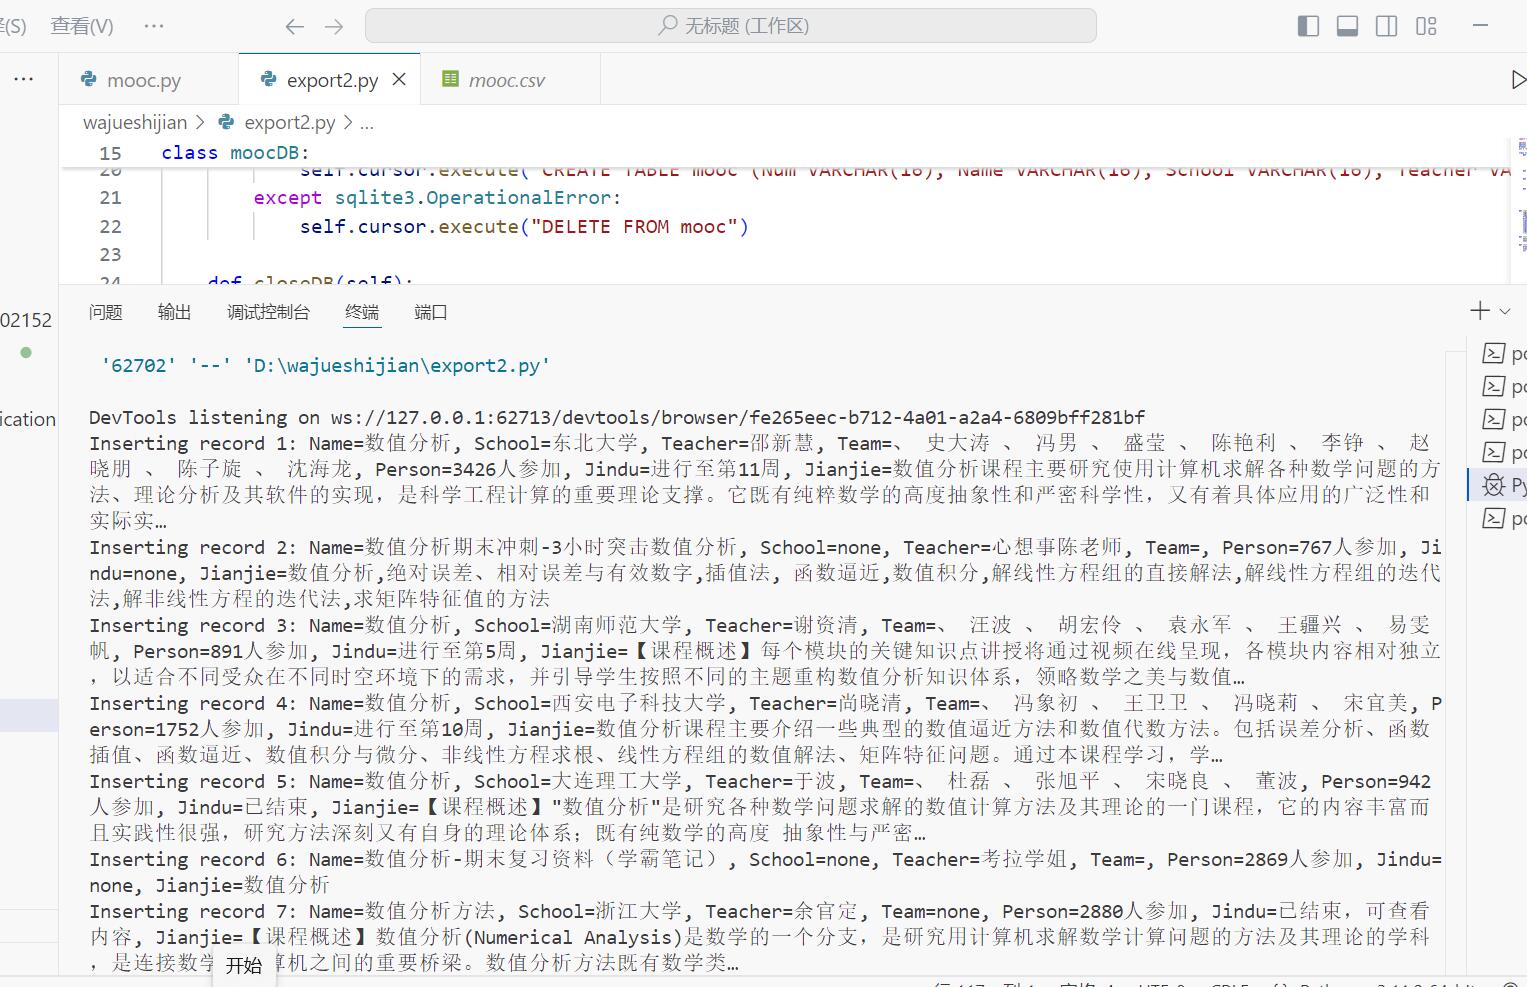Viewport: 1527px width, 987px height.
Task: Open the 查看(V) menu
Action: click(x=82, y=26)
